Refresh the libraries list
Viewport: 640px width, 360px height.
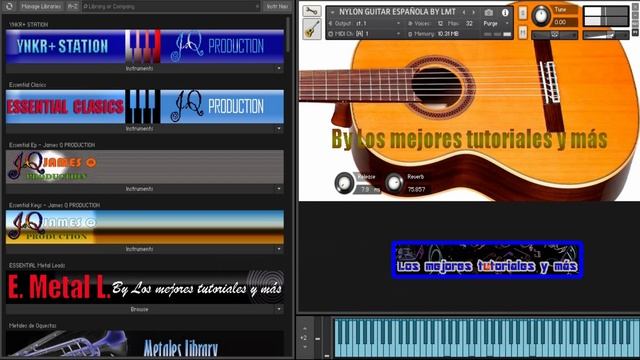9,6
